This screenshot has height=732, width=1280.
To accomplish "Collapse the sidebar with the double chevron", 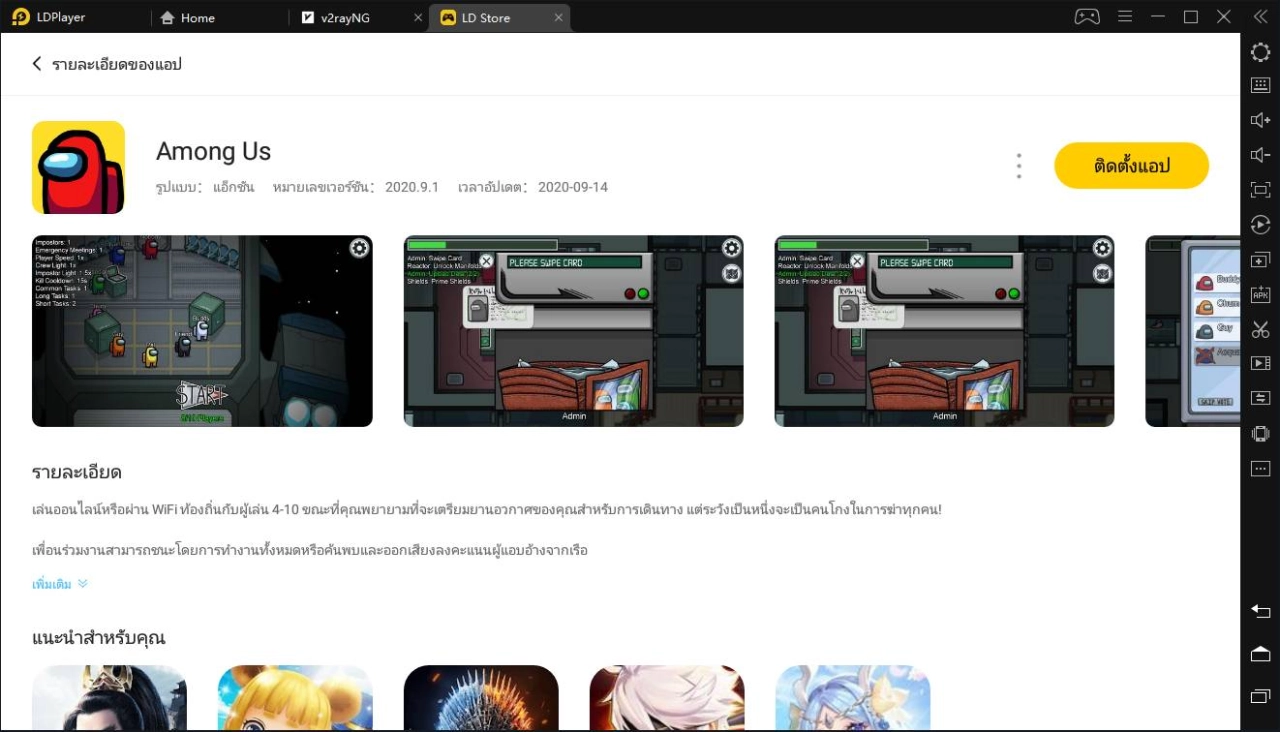I will click(1260, 16).
